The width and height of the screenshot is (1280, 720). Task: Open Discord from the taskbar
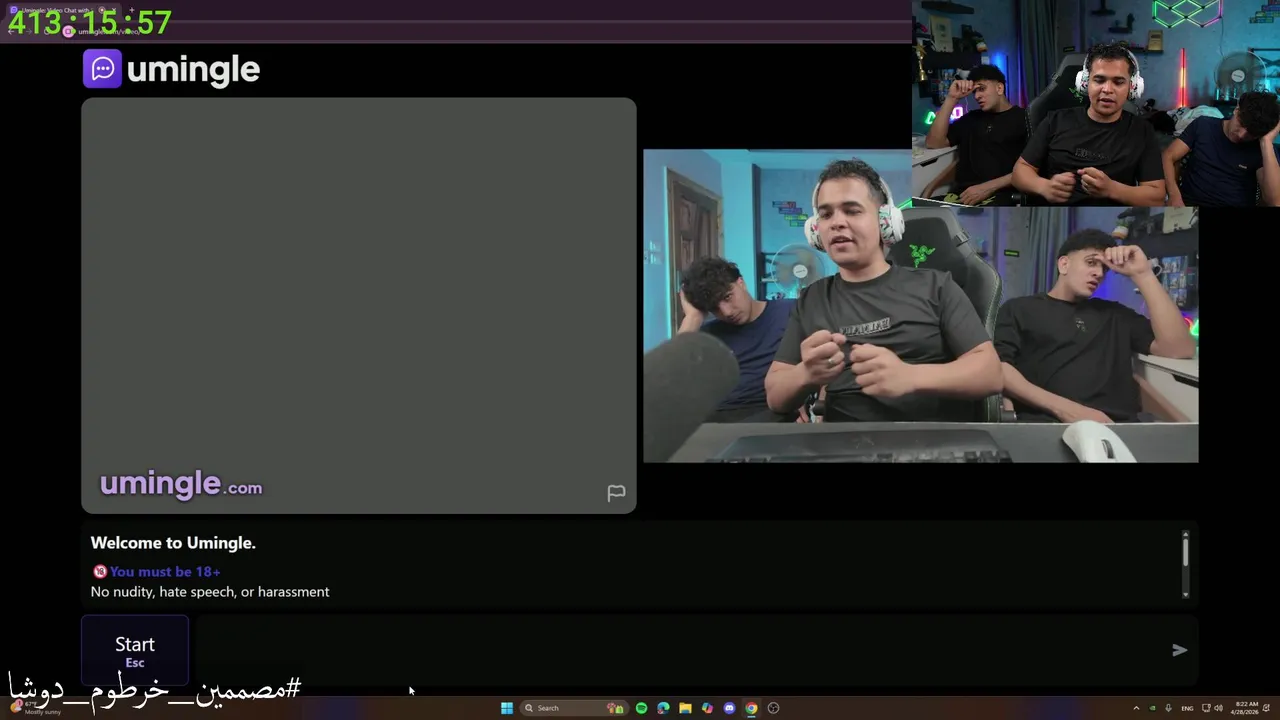pos(729,708)
